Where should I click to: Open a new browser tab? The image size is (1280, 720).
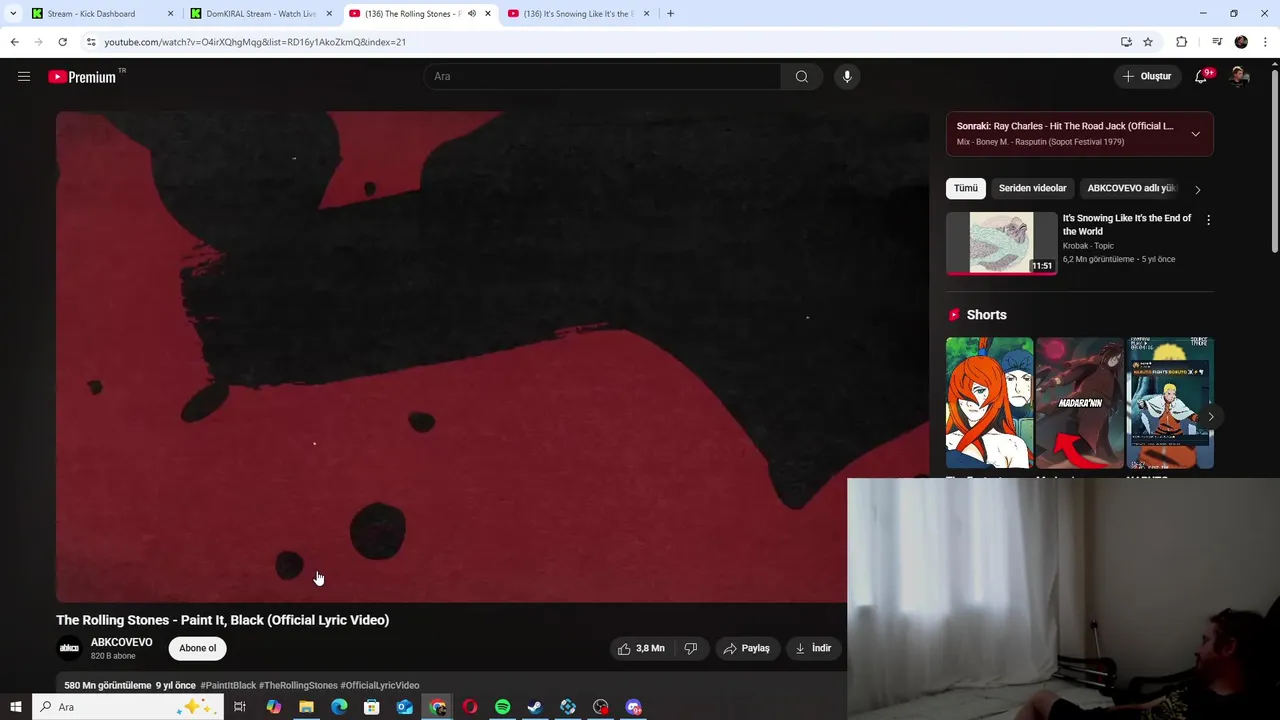click(670, 14)
